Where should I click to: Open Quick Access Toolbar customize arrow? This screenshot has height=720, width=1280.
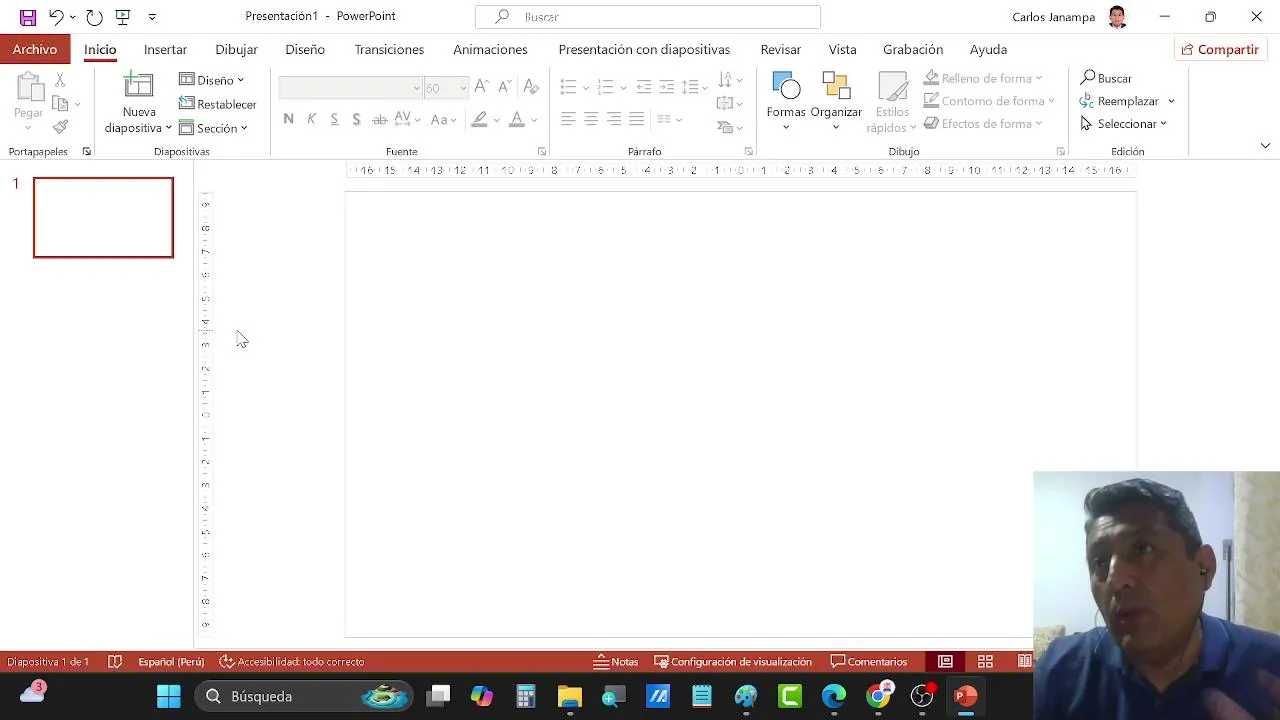(x=152, y=17)
